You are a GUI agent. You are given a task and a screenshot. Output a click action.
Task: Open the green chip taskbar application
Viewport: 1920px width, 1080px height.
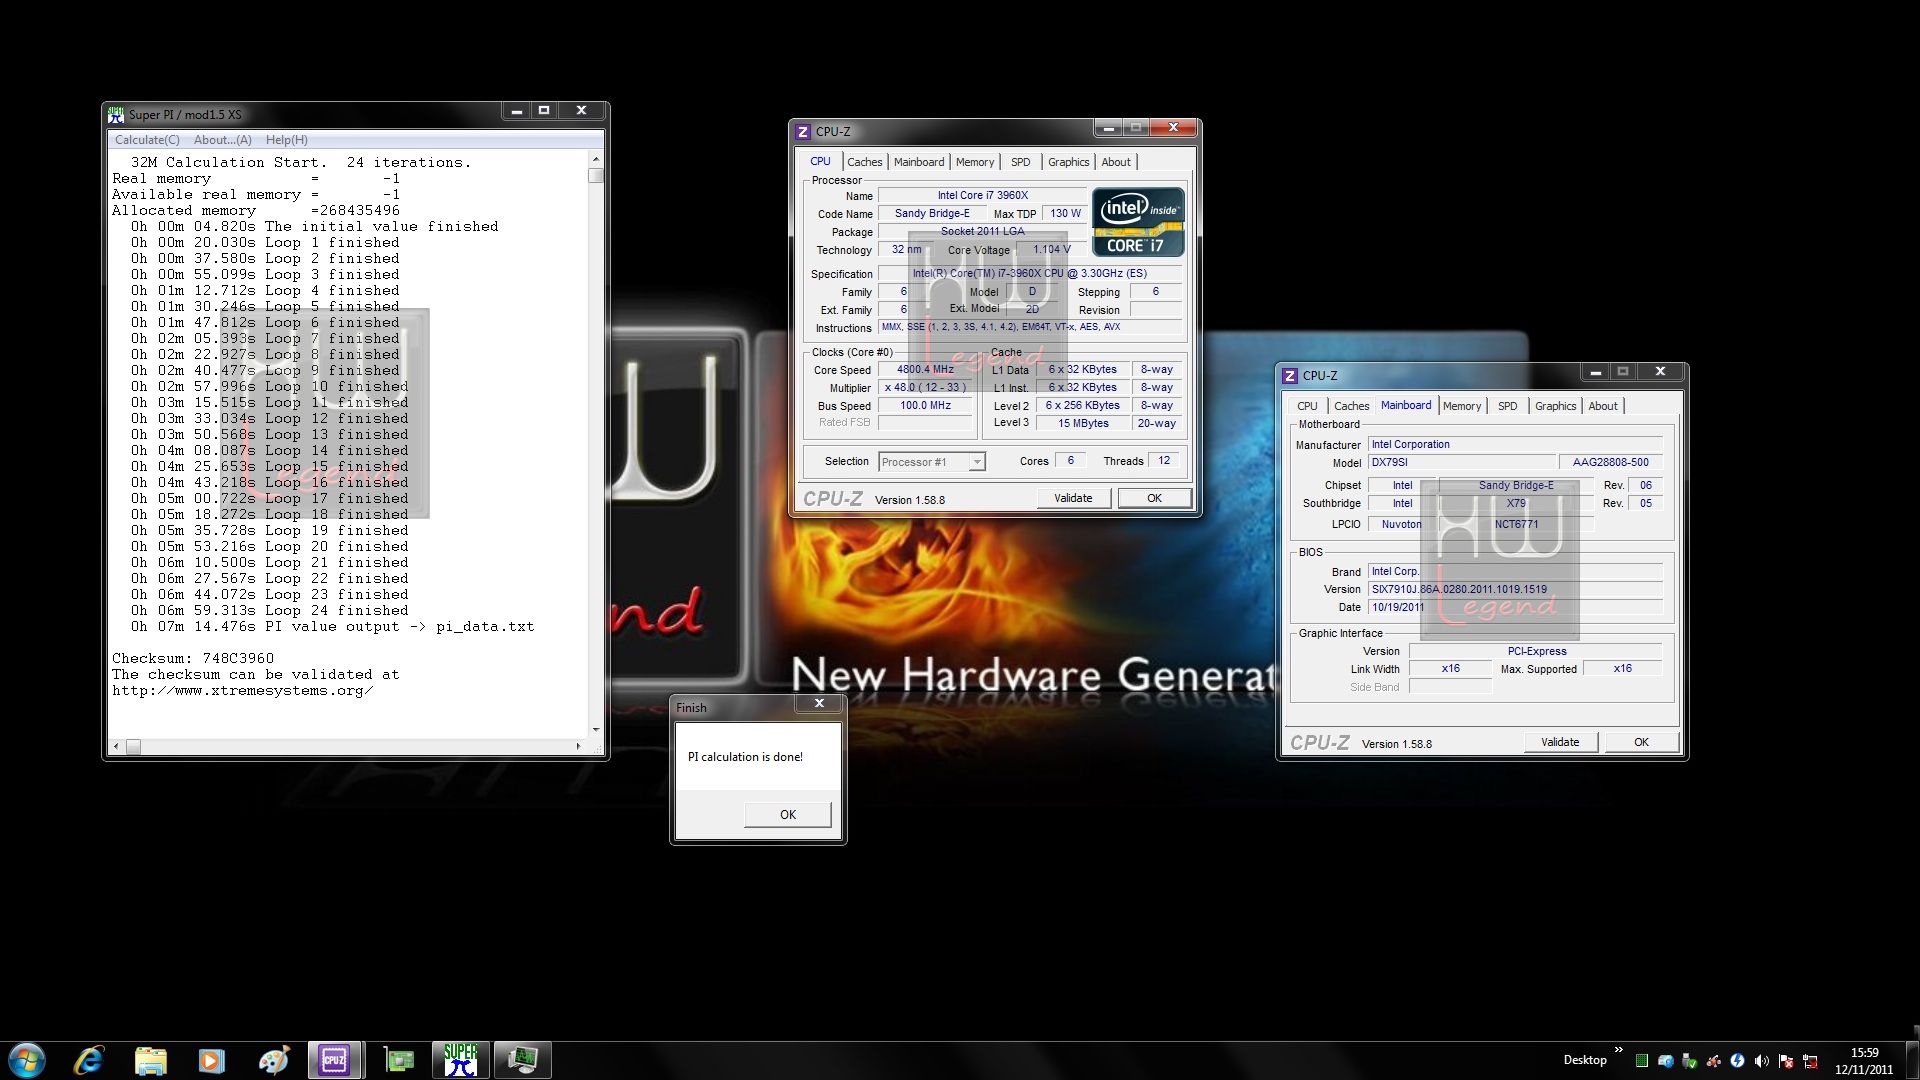pyautogui.click(x=399, y=1060)
